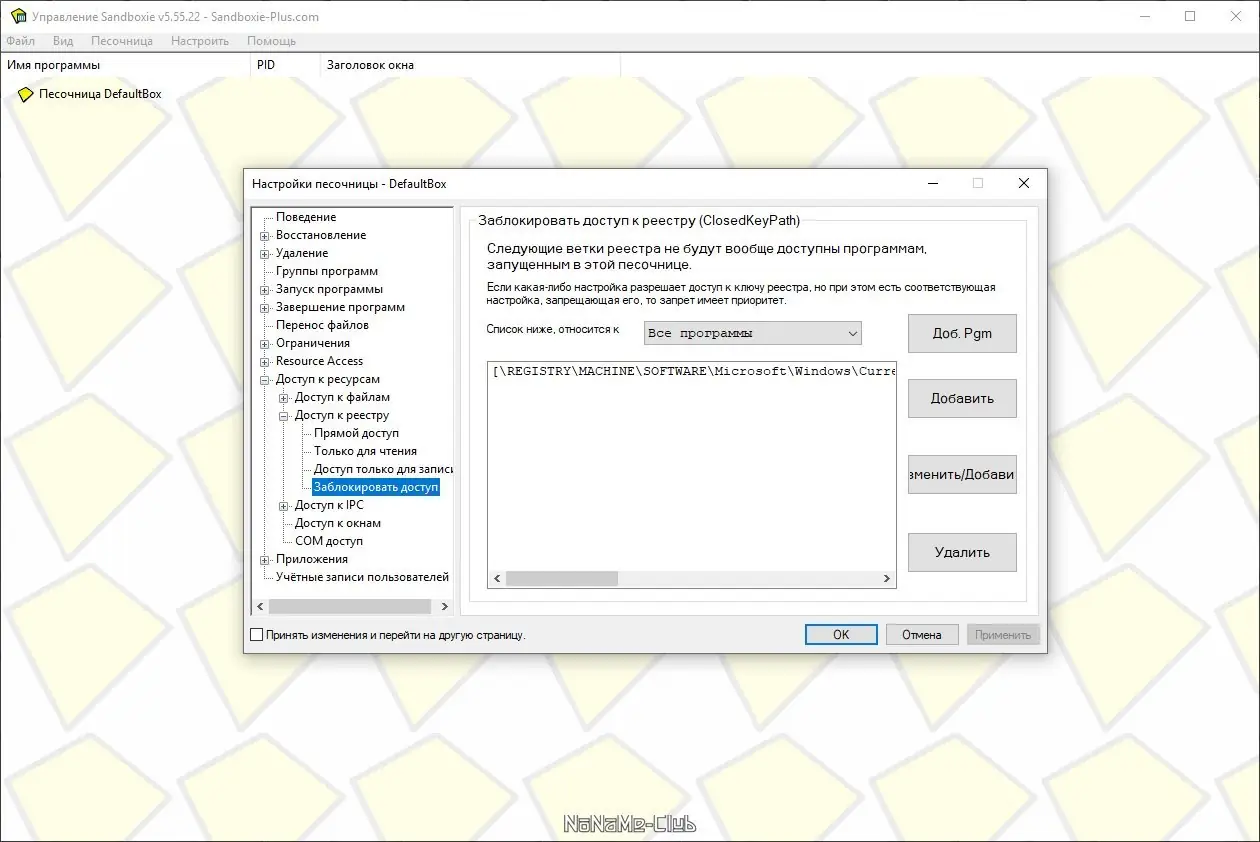Image resolution: width=1260 pixels, height=842 pixels.
Task: Open the Вид menu
Action: 63,41
